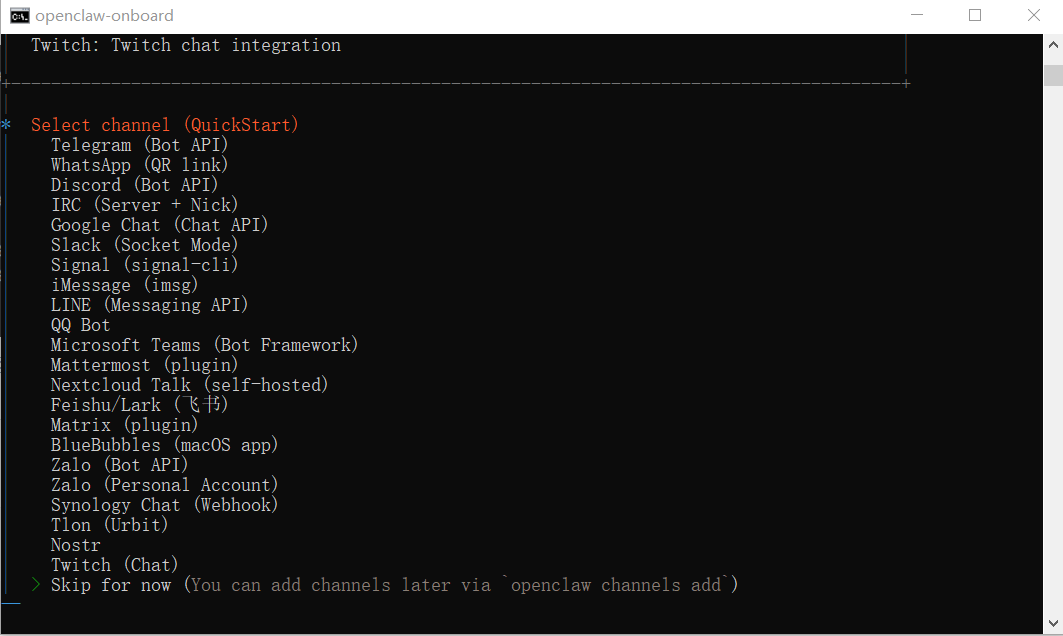1063x636 pixels.
Task: Choose Nextcloud Talk (self-hosted) option
Action: tap(190, 385)
